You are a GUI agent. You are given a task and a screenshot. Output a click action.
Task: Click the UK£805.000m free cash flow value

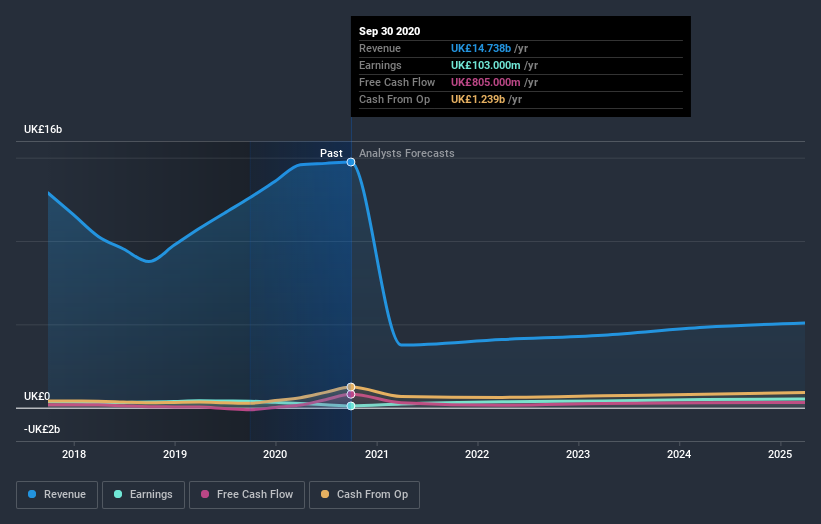coord(485,82)
